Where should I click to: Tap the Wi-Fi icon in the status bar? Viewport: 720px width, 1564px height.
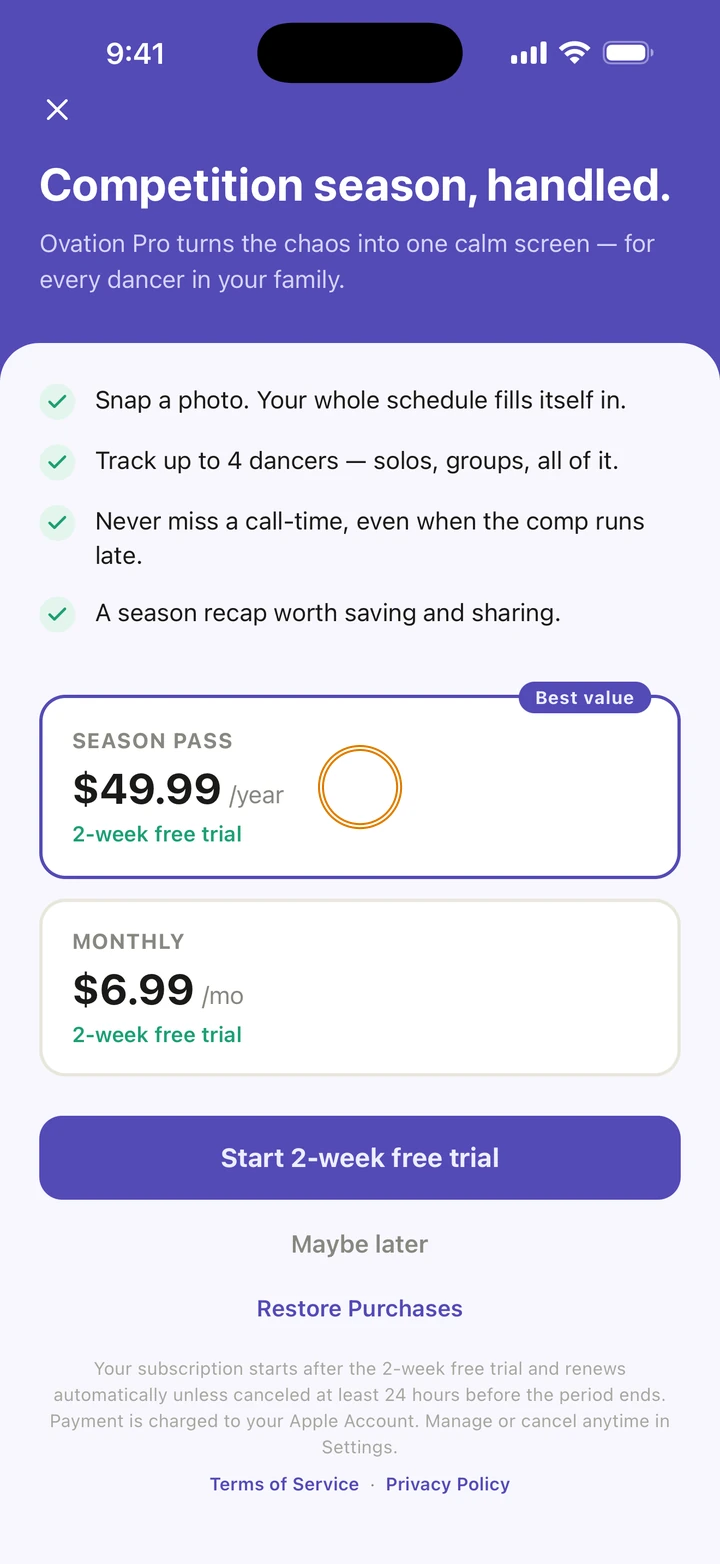pyautogui.click(x=574, y=53)
